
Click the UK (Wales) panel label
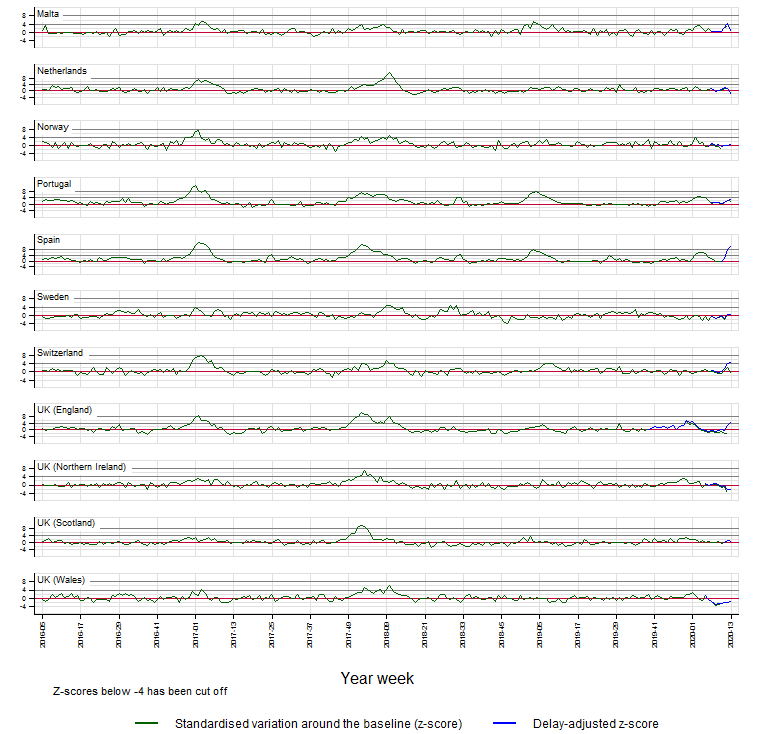click(61, 580)
